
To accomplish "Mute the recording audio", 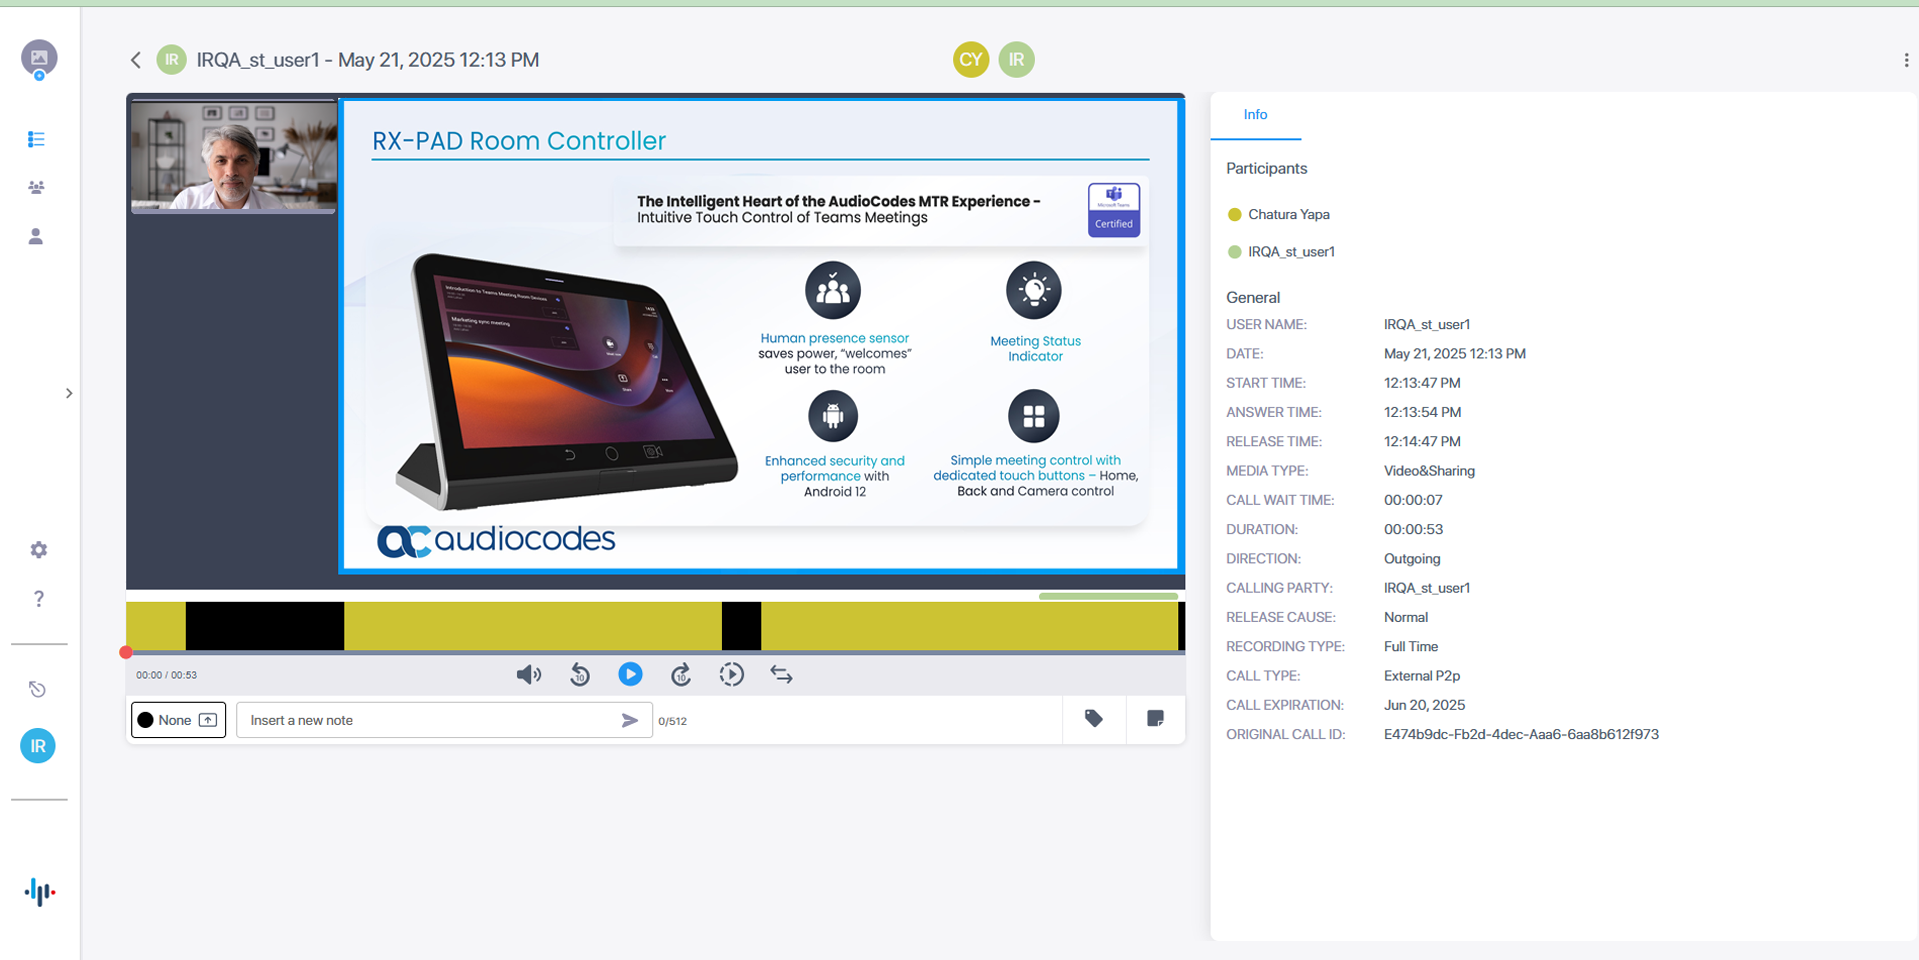I will click(528, 675).
